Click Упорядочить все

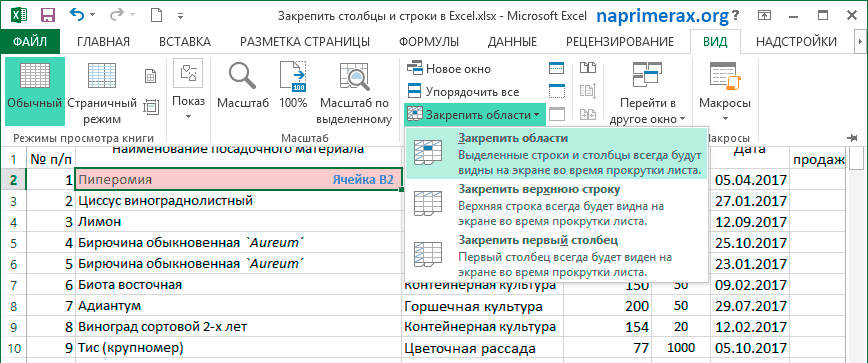463,91
